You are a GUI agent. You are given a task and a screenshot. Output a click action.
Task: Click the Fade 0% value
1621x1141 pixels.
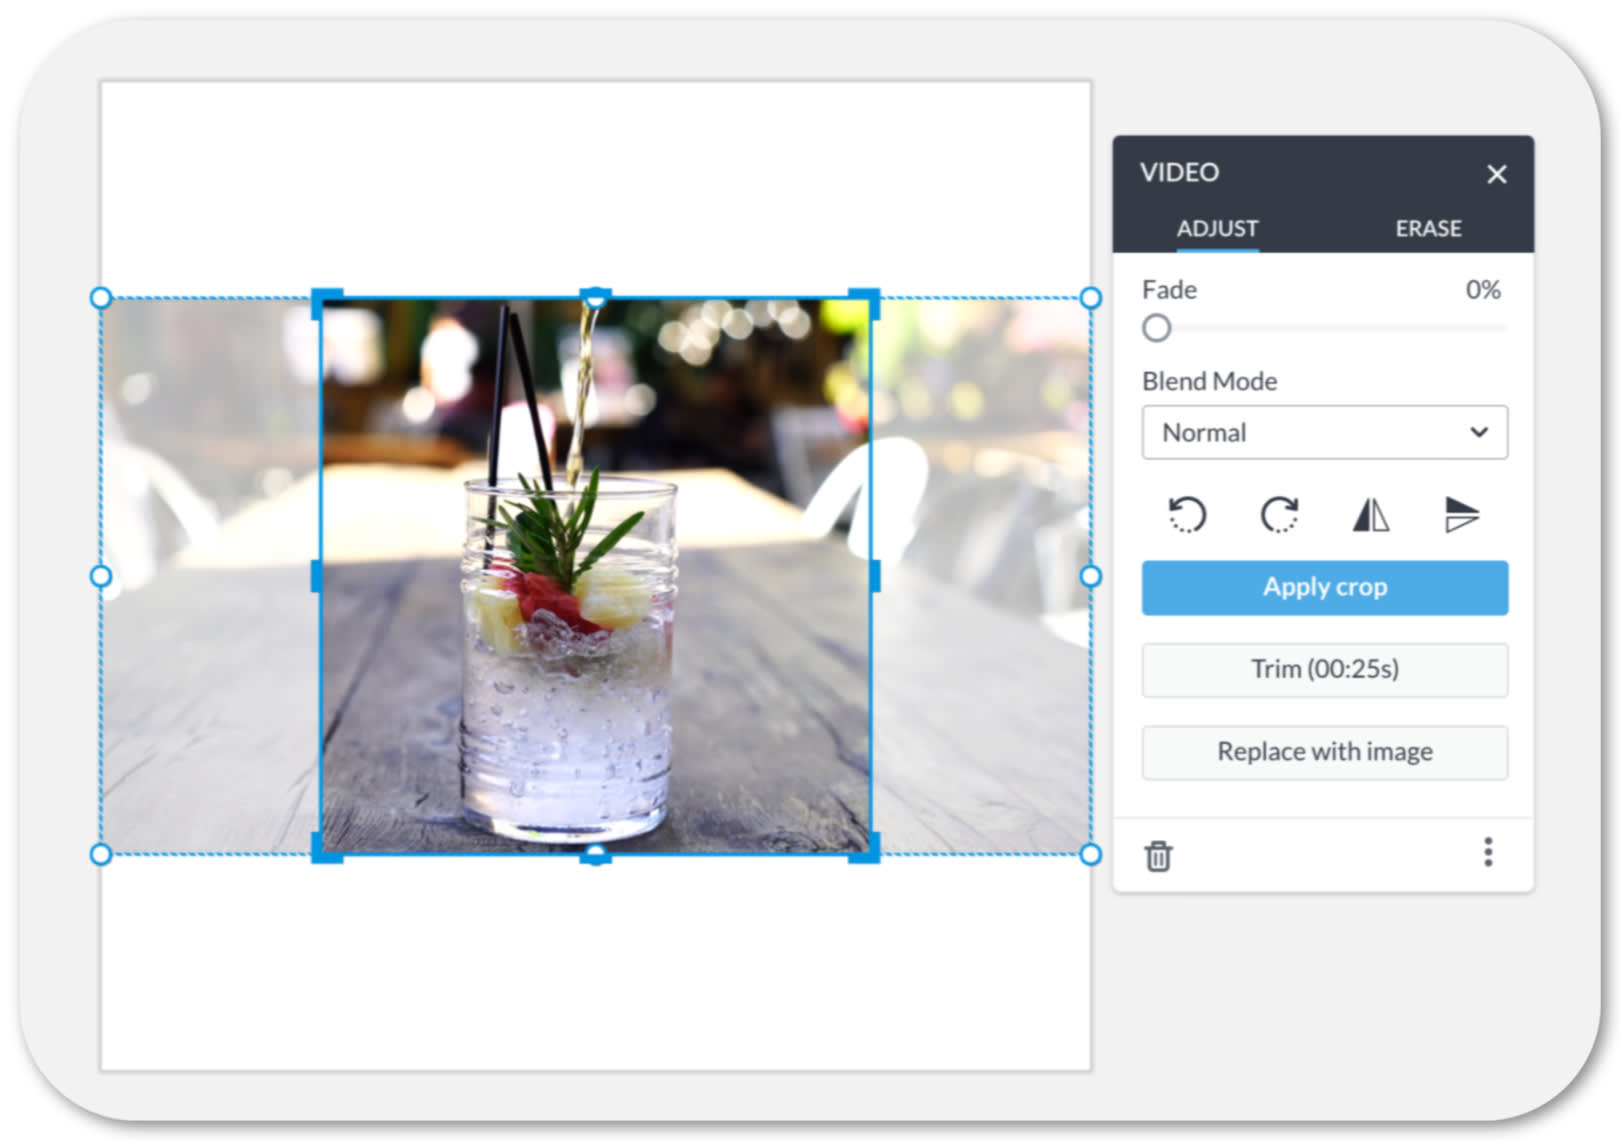click(x=1483, y=290)
